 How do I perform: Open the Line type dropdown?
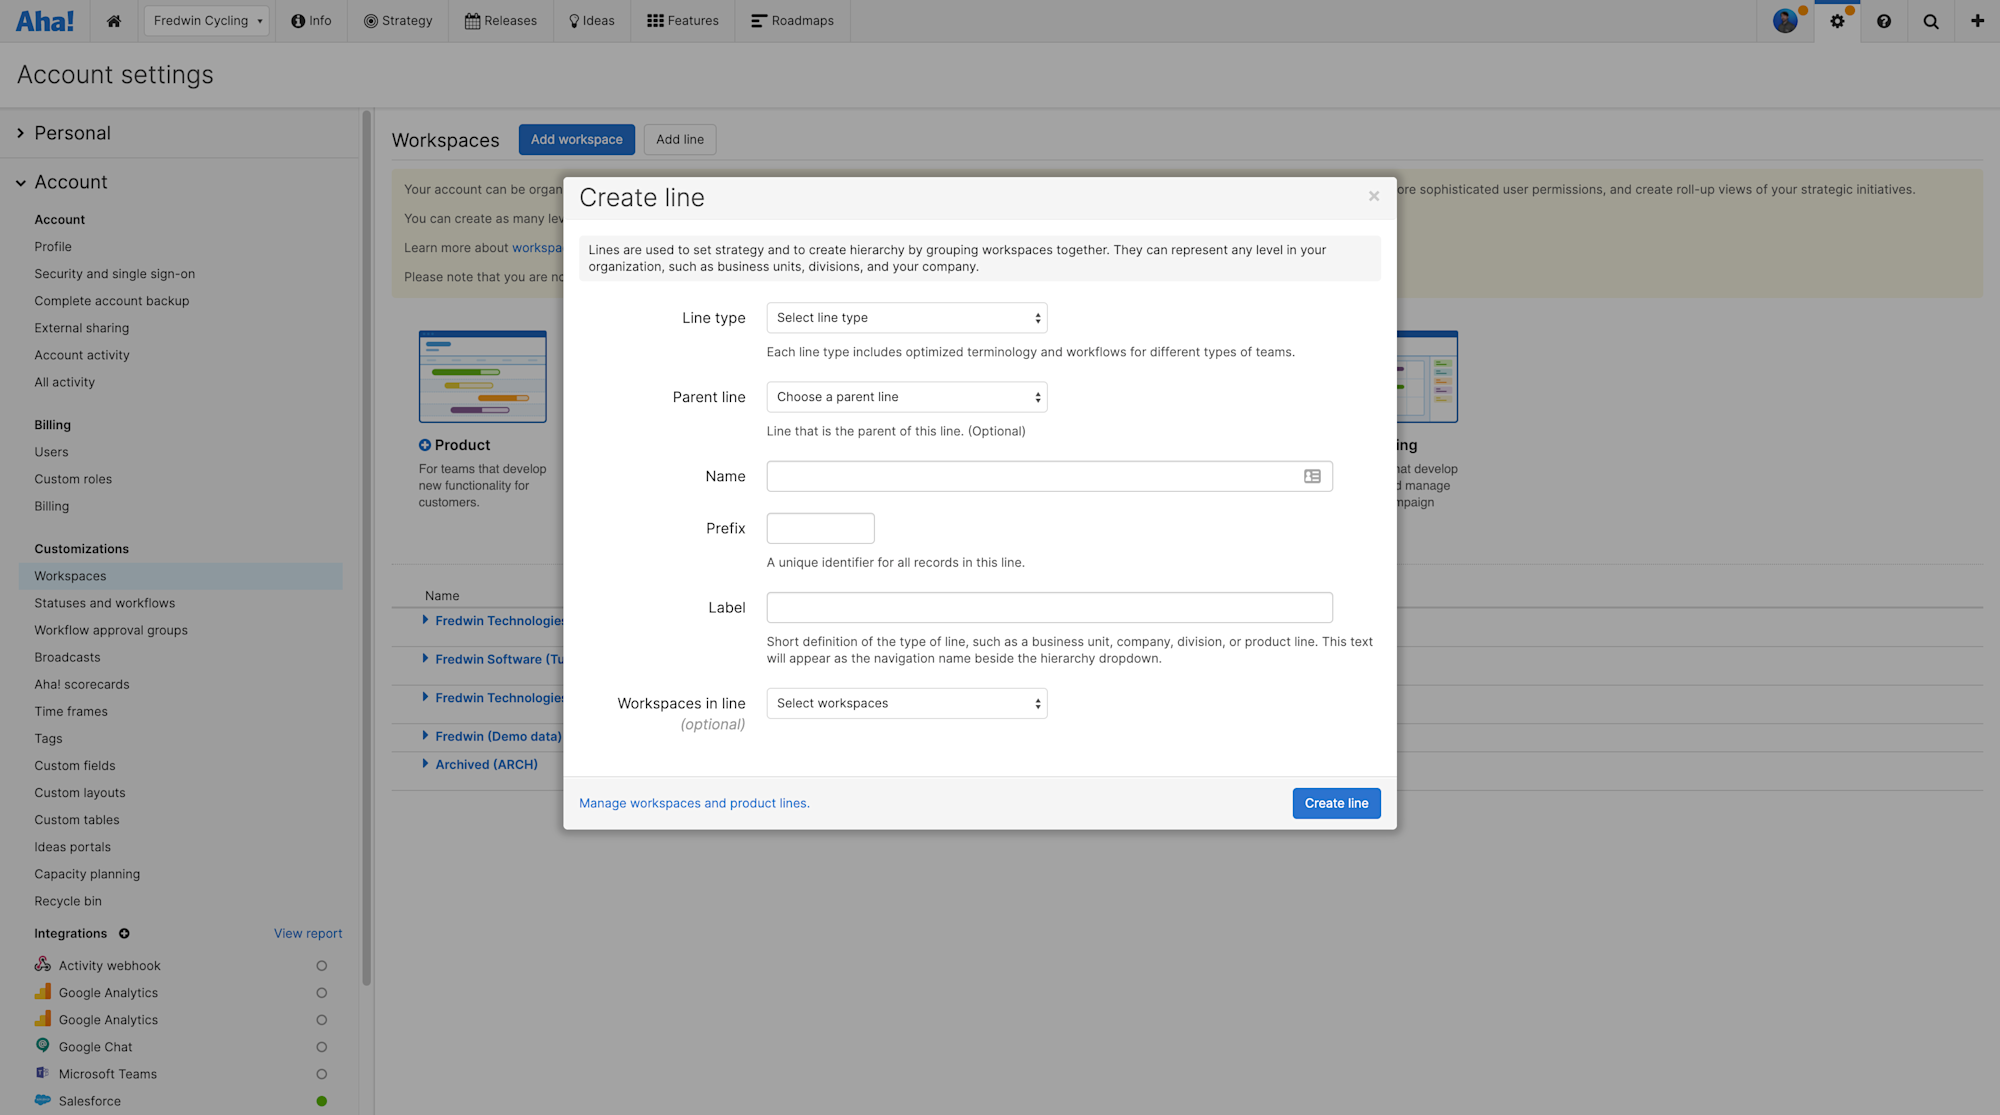906,318
